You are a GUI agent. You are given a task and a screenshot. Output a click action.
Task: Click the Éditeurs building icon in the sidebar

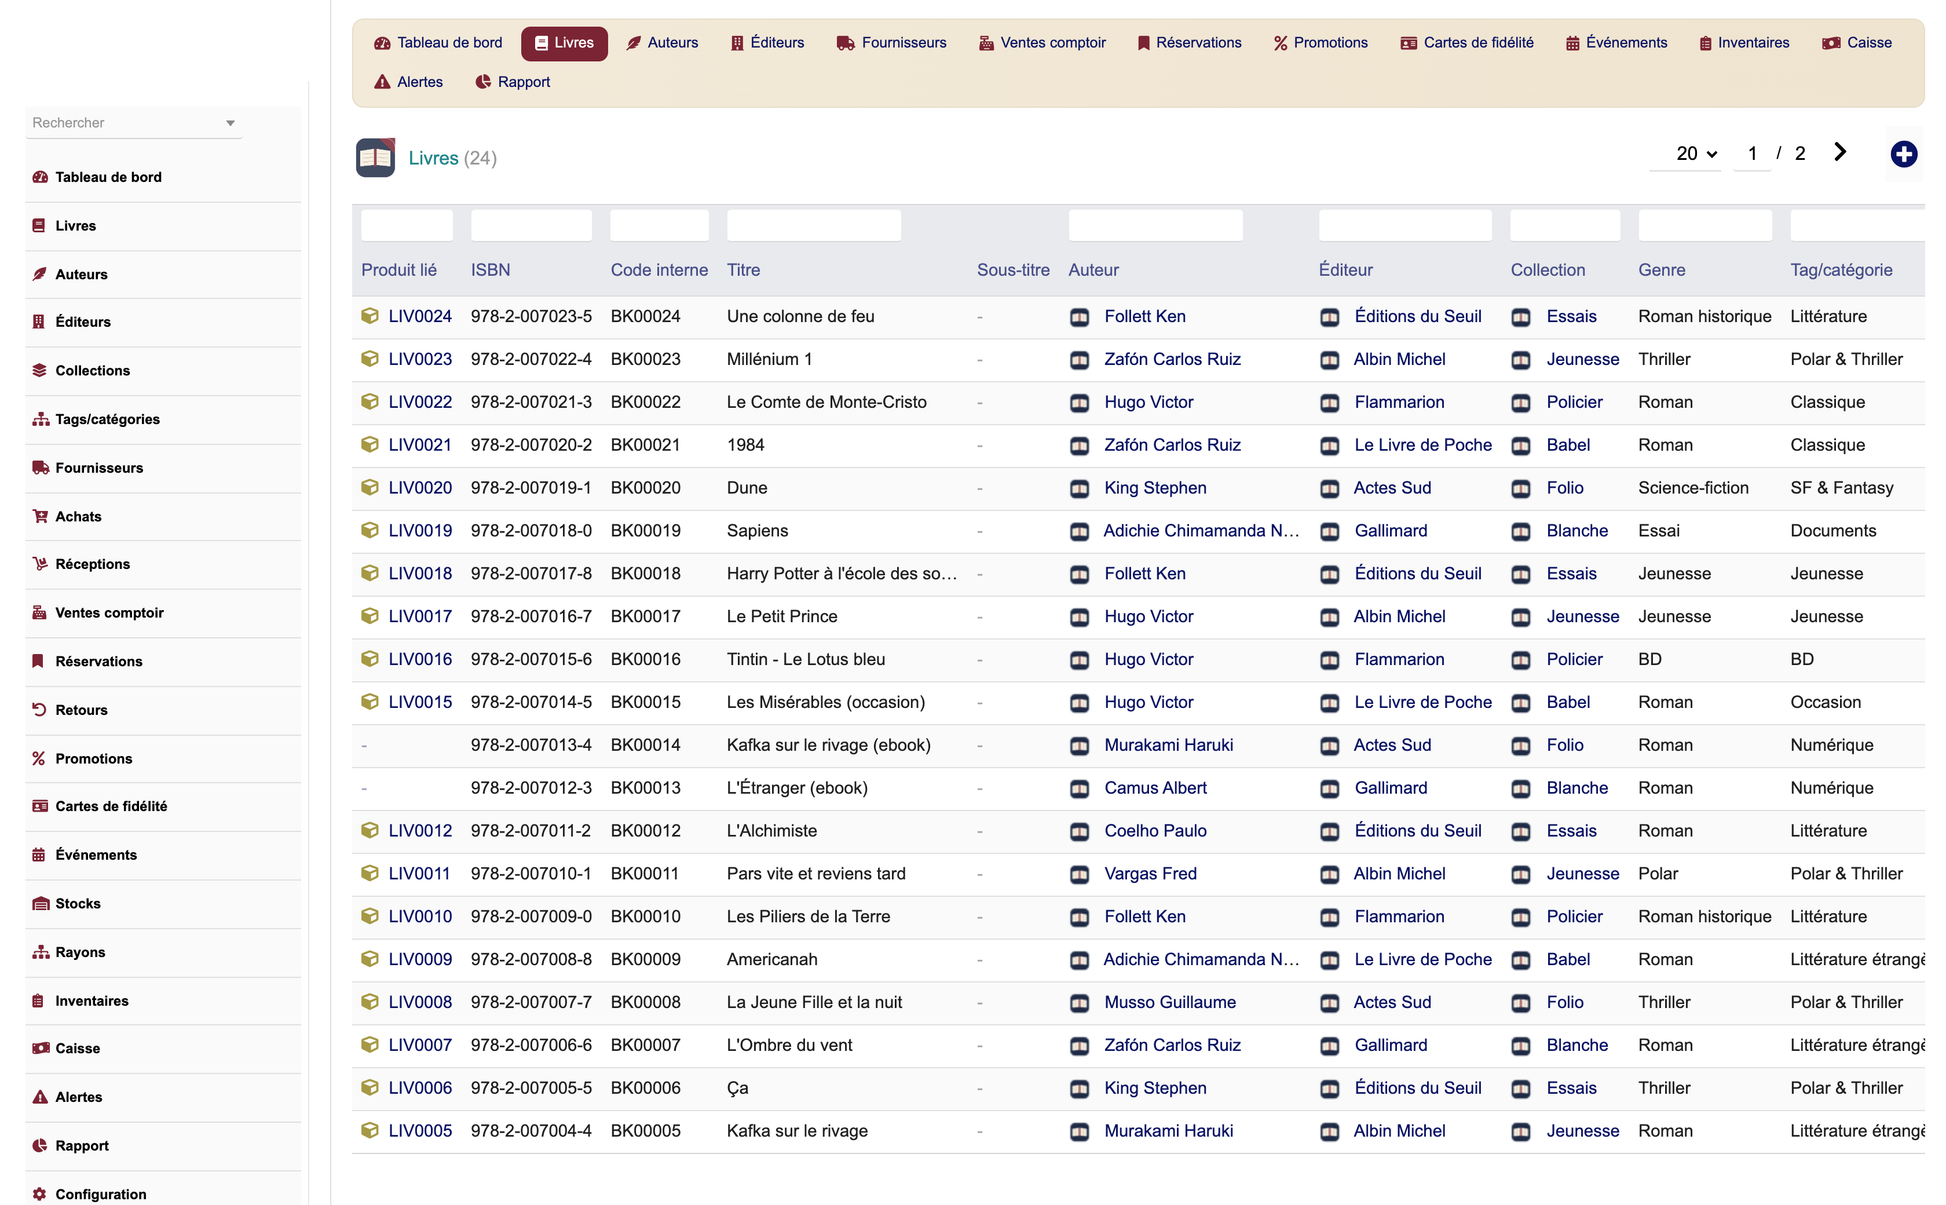[39, 322]
